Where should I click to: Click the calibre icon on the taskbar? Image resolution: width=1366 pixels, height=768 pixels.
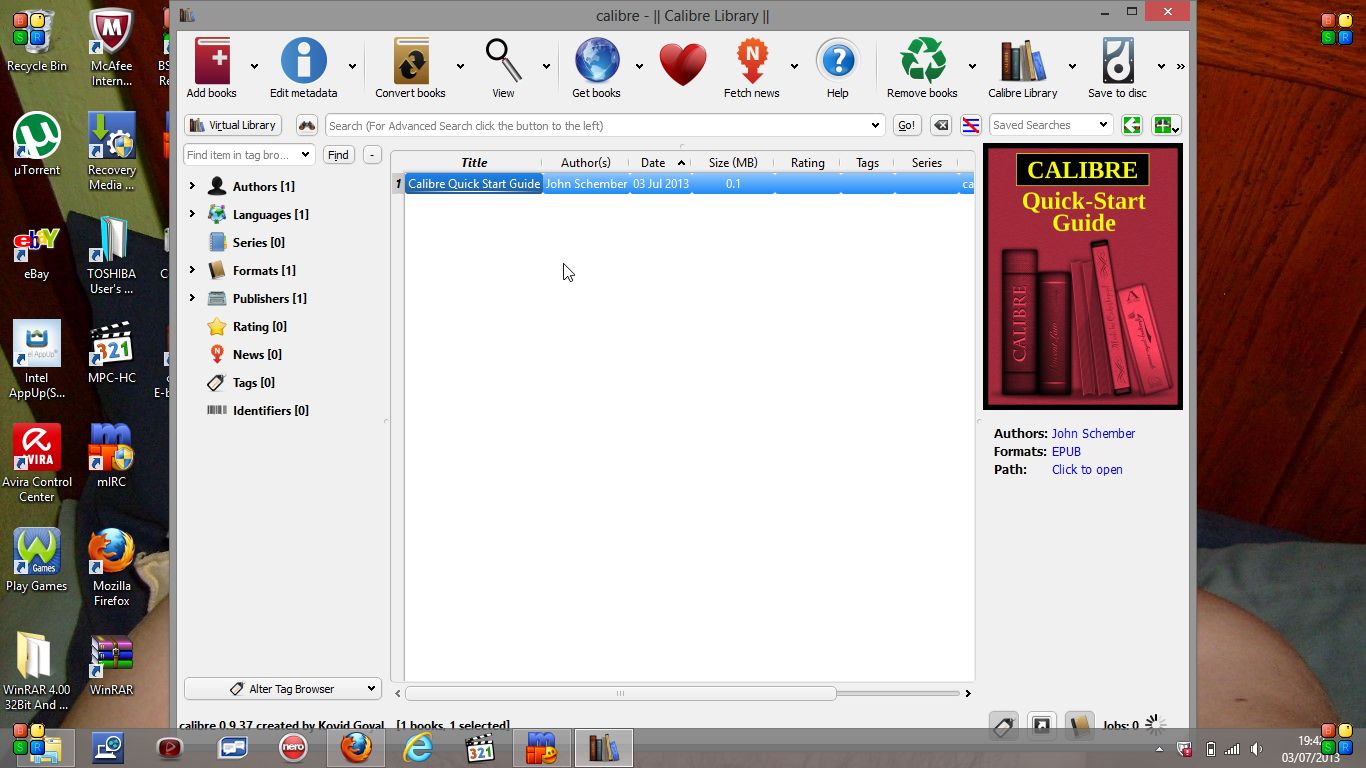pos(604,747)
